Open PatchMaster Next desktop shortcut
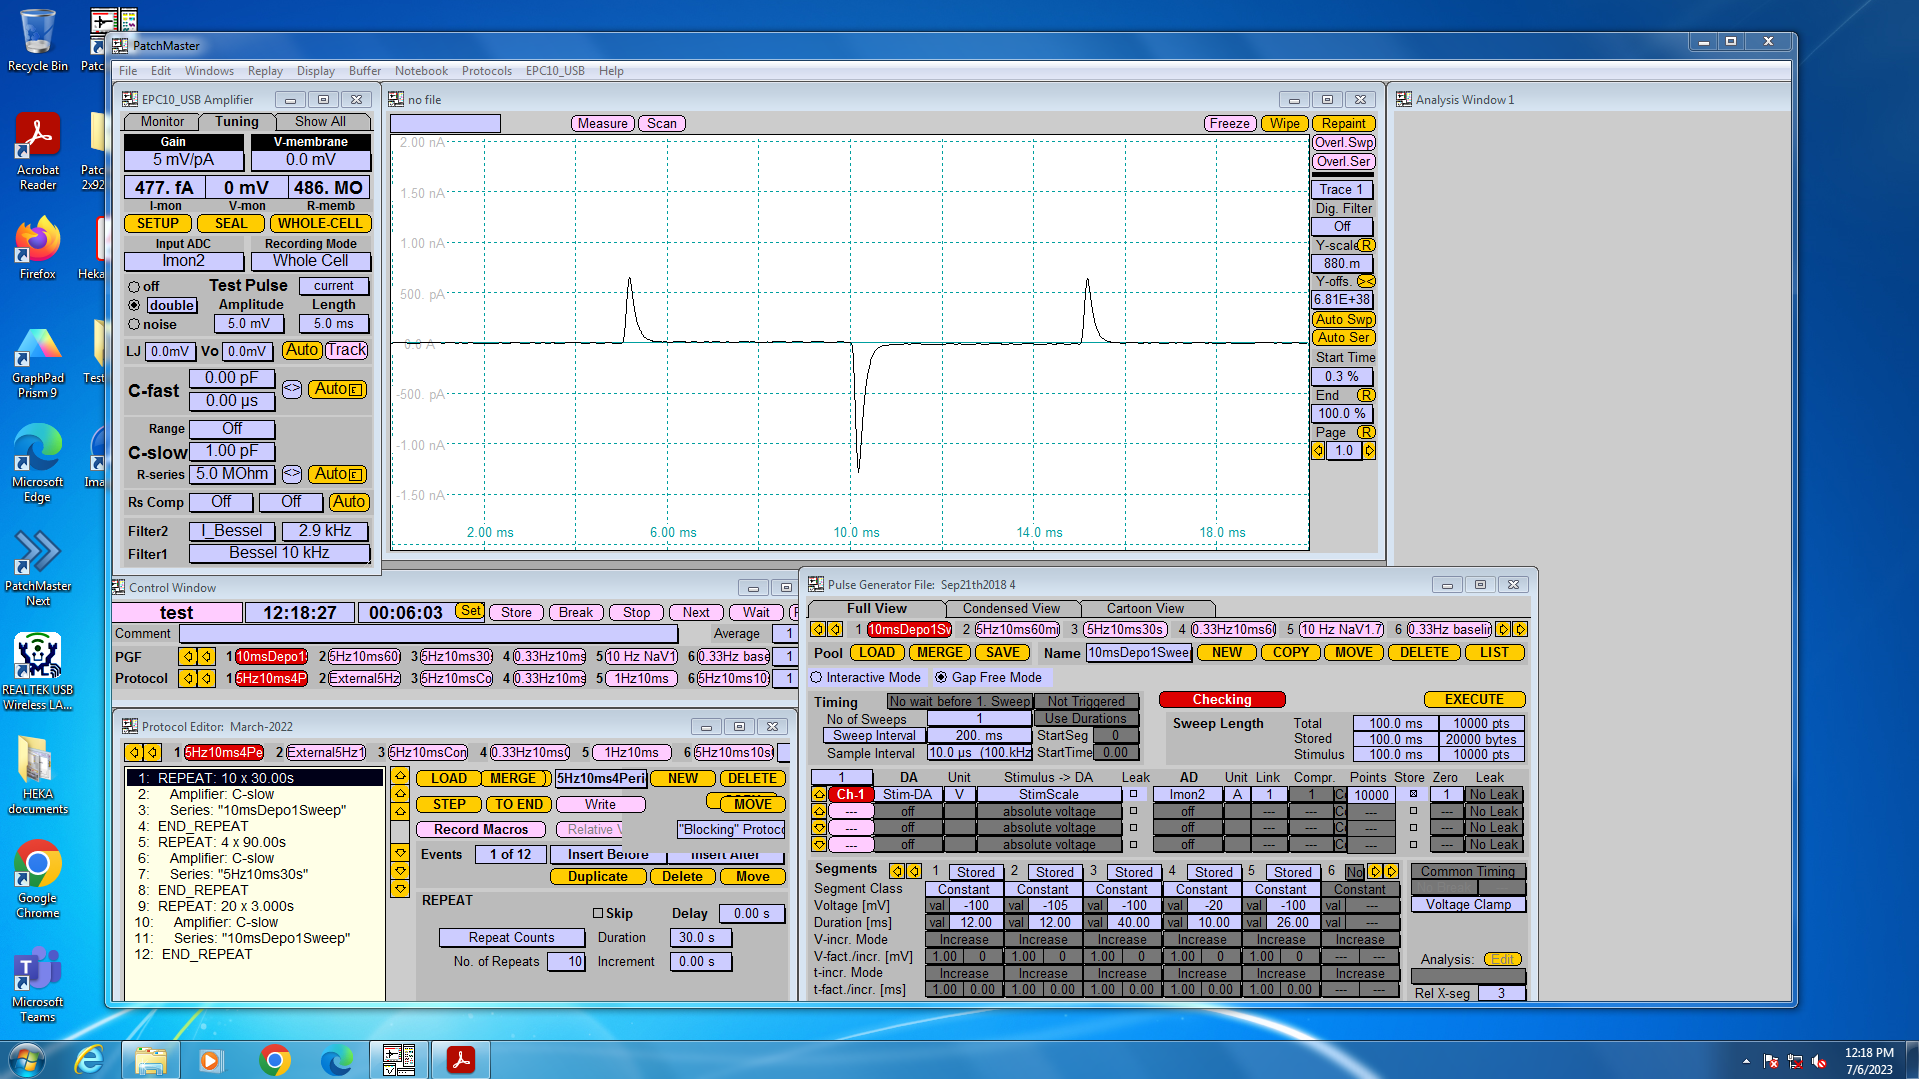 coord(38,568)
